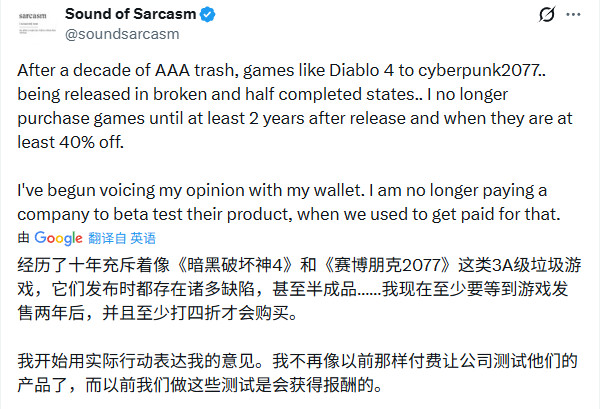Click the Google logo in translation line

pos(58,238)
